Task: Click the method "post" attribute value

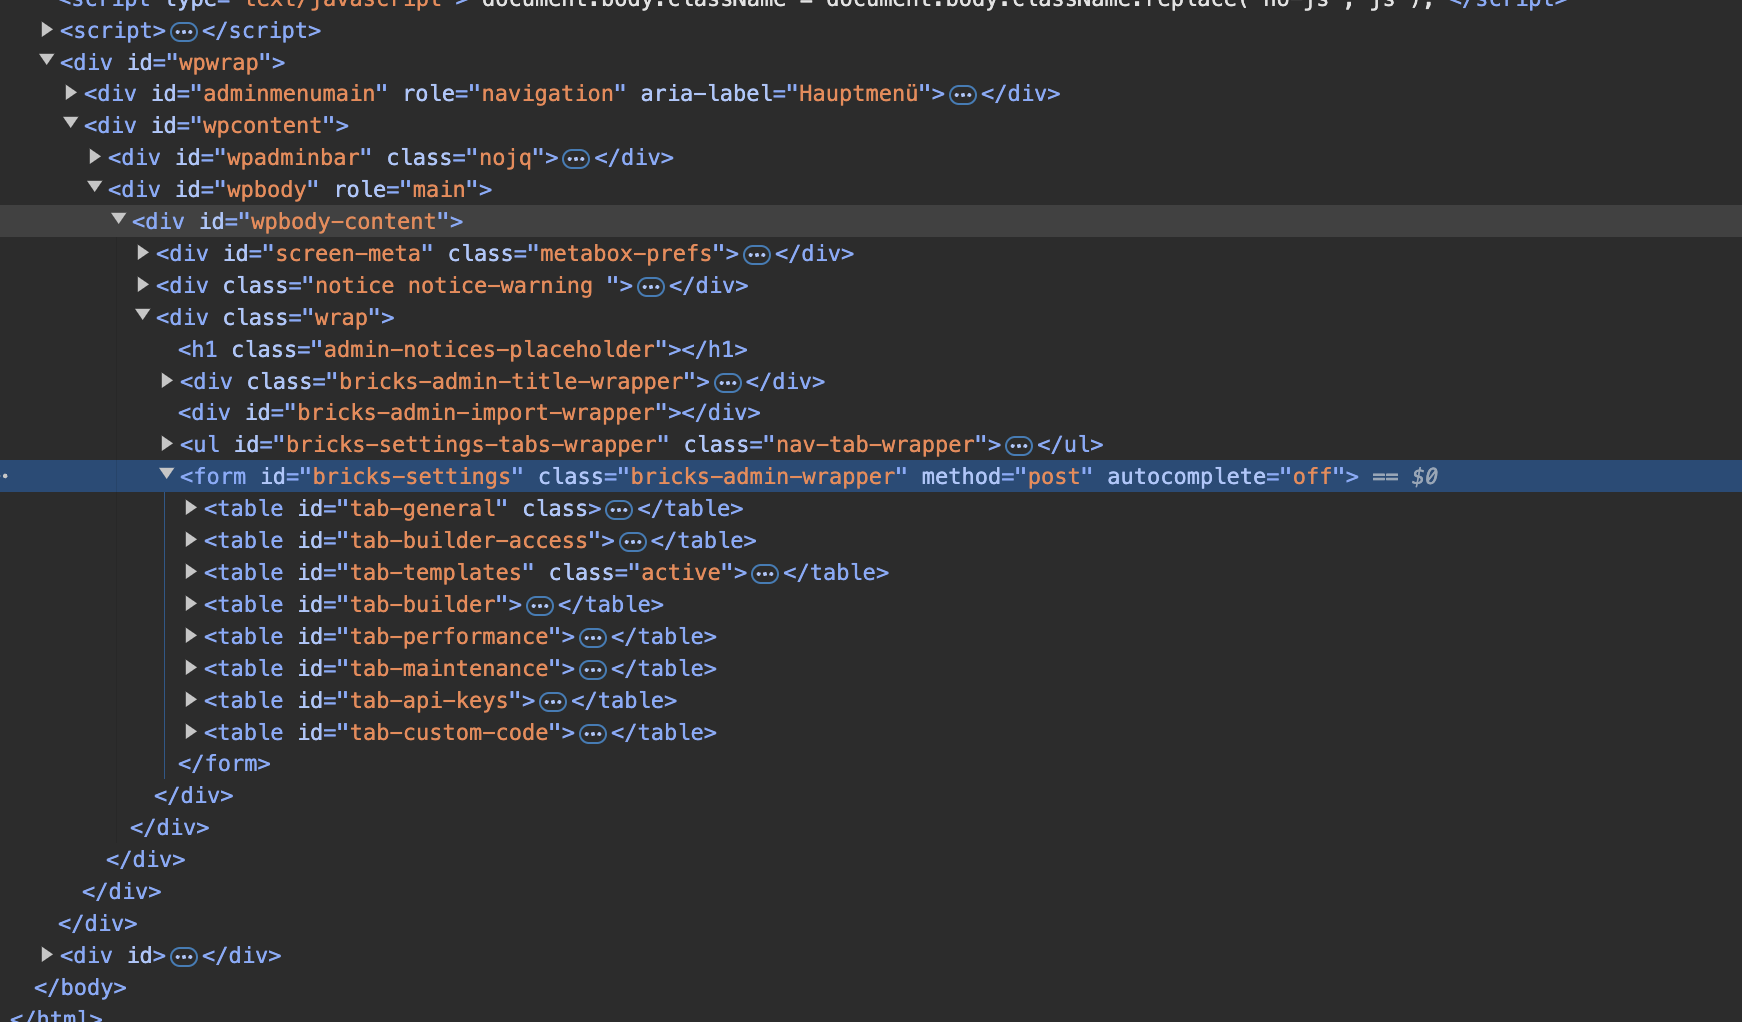Action: click(1054, 476)
